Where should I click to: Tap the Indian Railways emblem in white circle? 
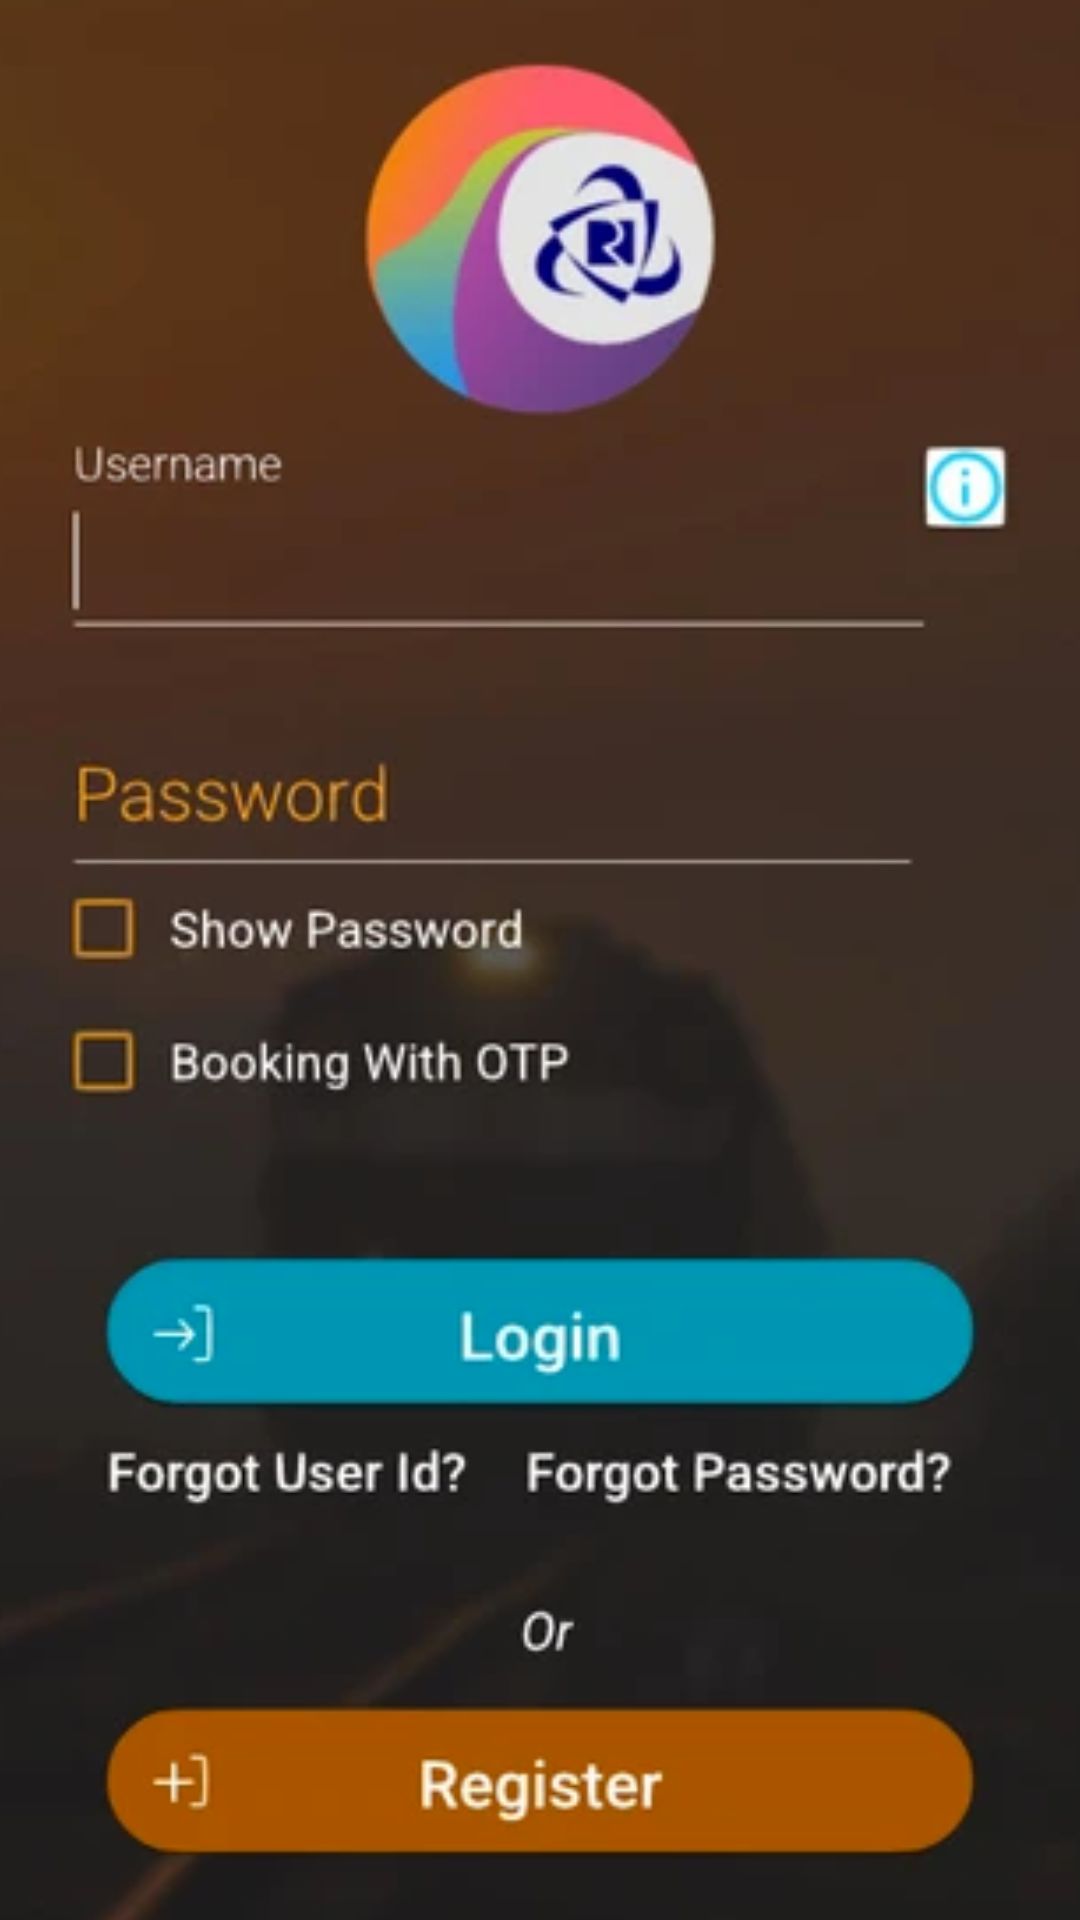tap(607, 238)
